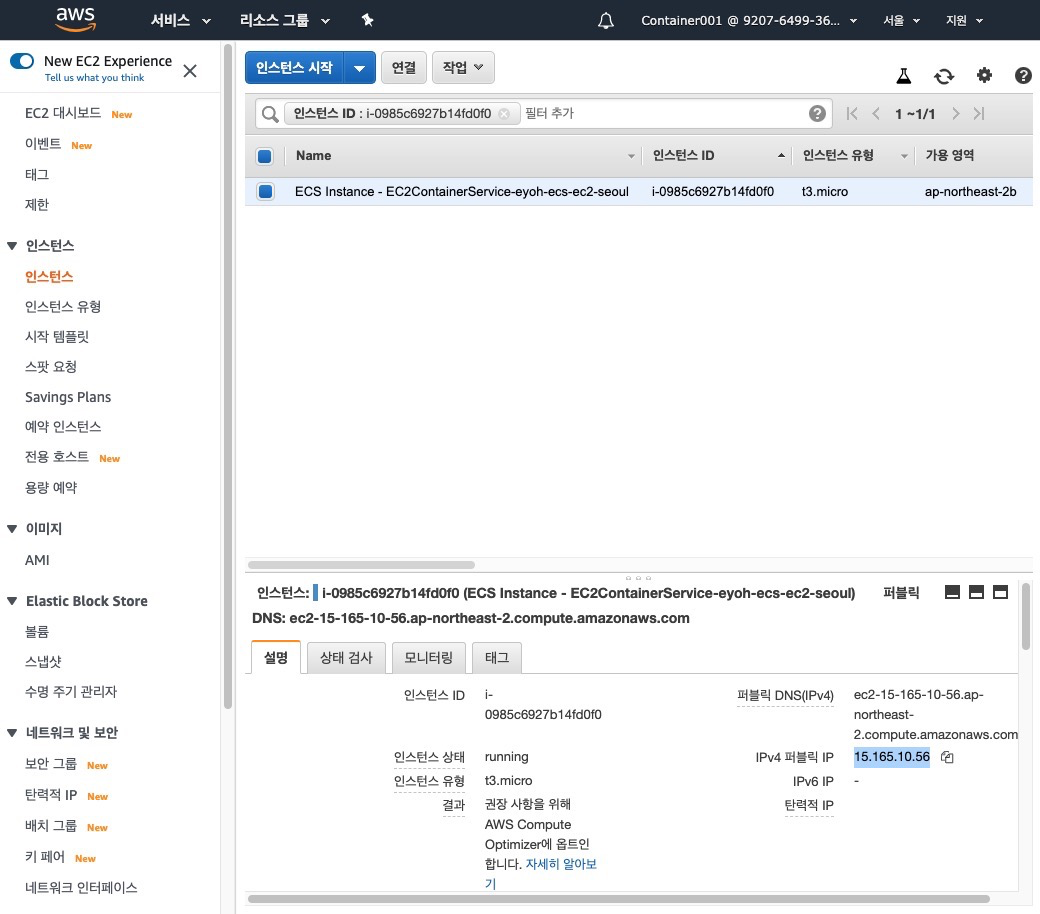Go to the previous results page
The height and width of the screenshot is (914, 1040).
tap(876, 113)
